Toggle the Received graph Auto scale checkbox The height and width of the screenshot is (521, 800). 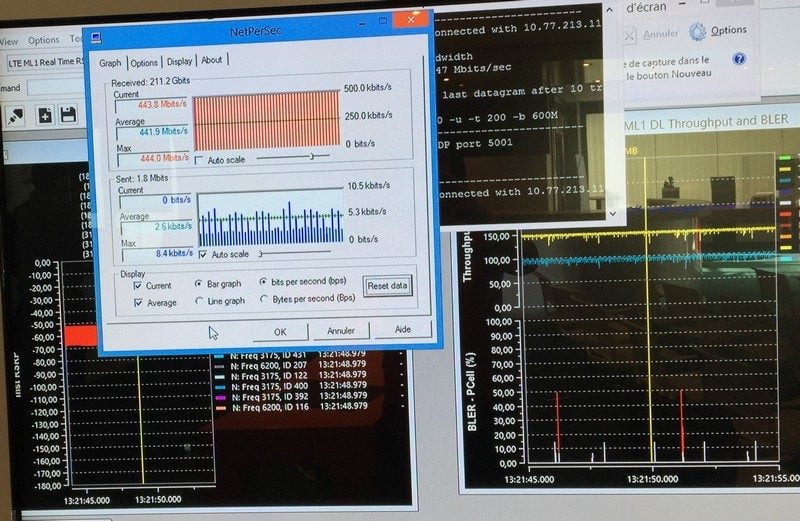click(199, 160)
